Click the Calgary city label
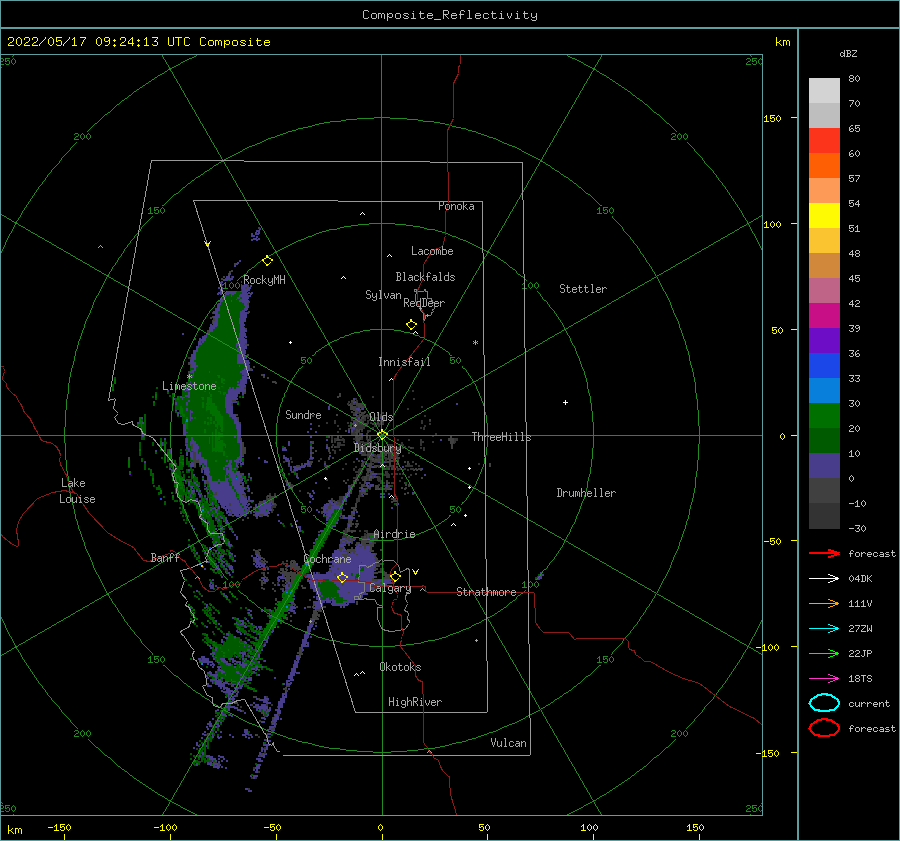This screenshot has width=900, height=841. [x=390, y=588]
